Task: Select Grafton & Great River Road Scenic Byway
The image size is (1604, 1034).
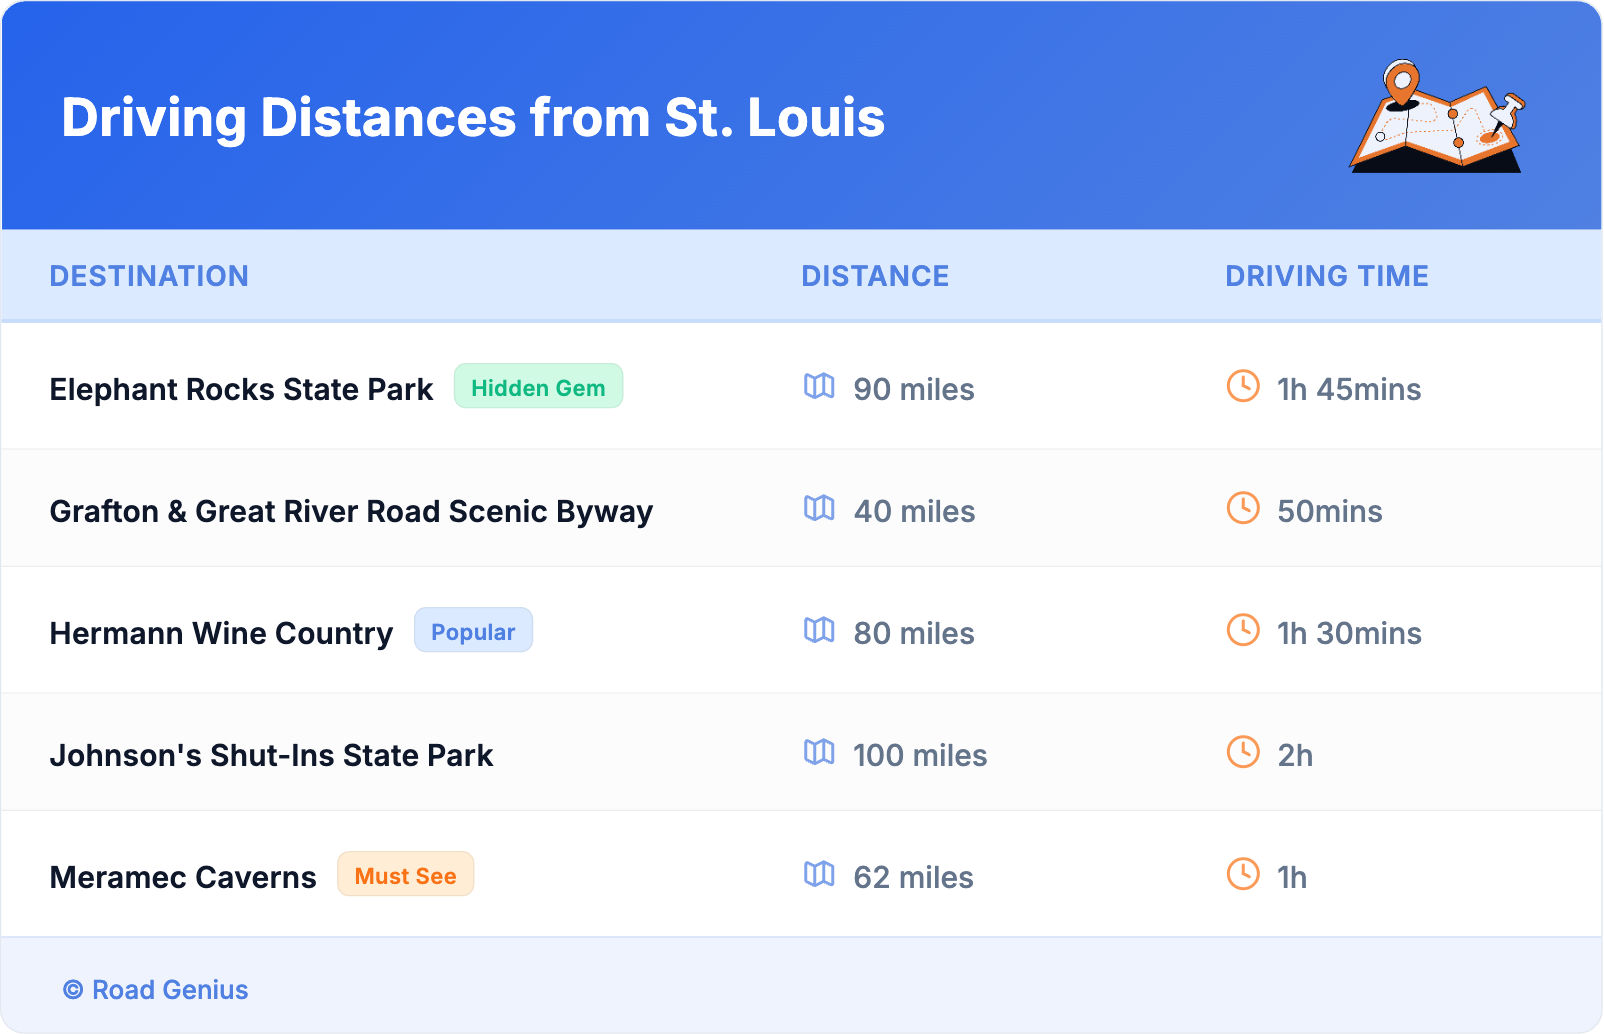Action: (x=351, y=511)
